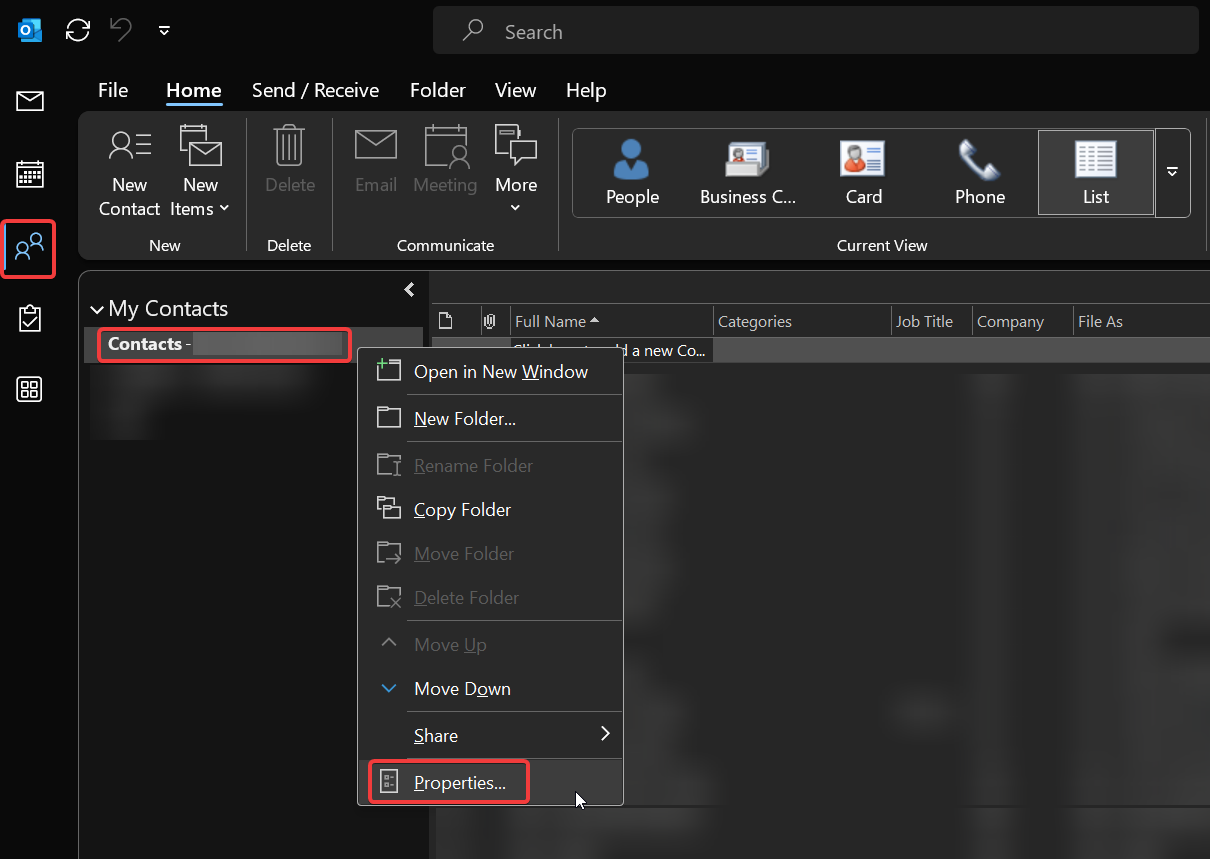Select Copy Folder in context menu
This screenshot has height=859, width=1210.
click(x=462, y=510)
